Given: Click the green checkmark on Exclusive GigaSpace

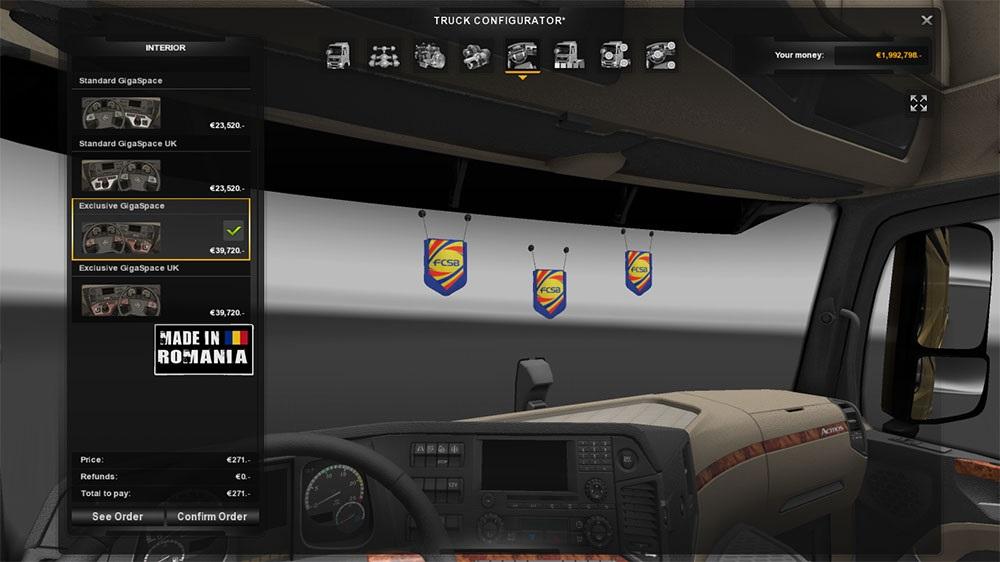Looking at the screenshot, I should coord(233,229).
